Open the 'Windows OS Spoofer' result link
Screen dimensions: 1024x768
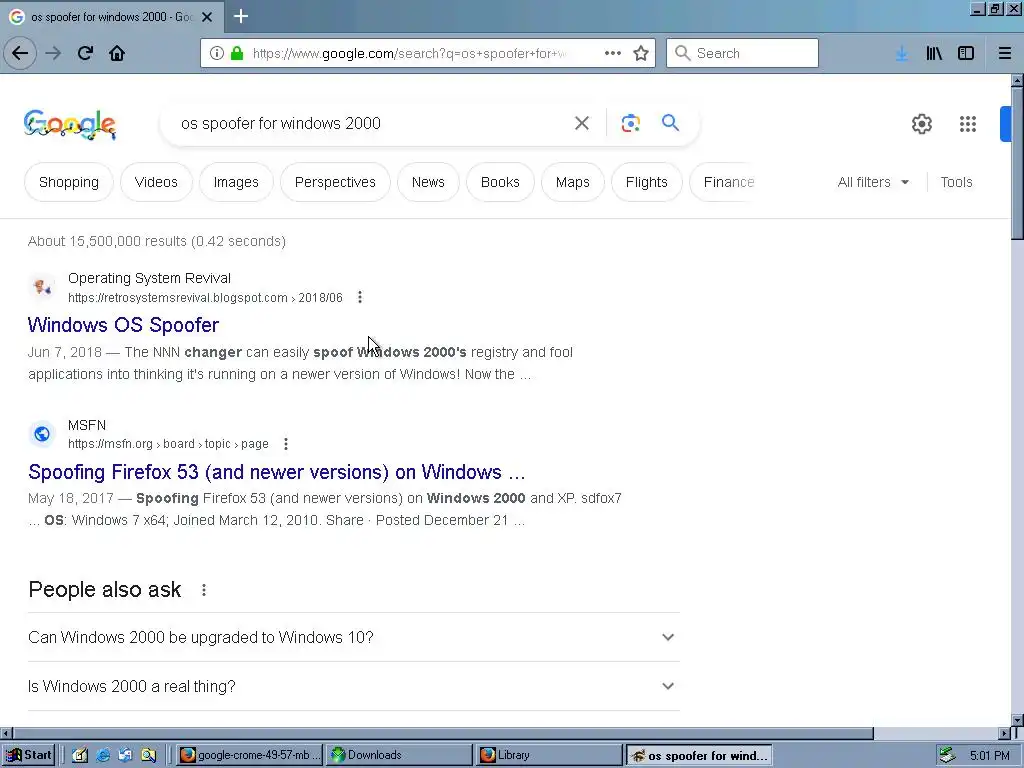[123, 325]
